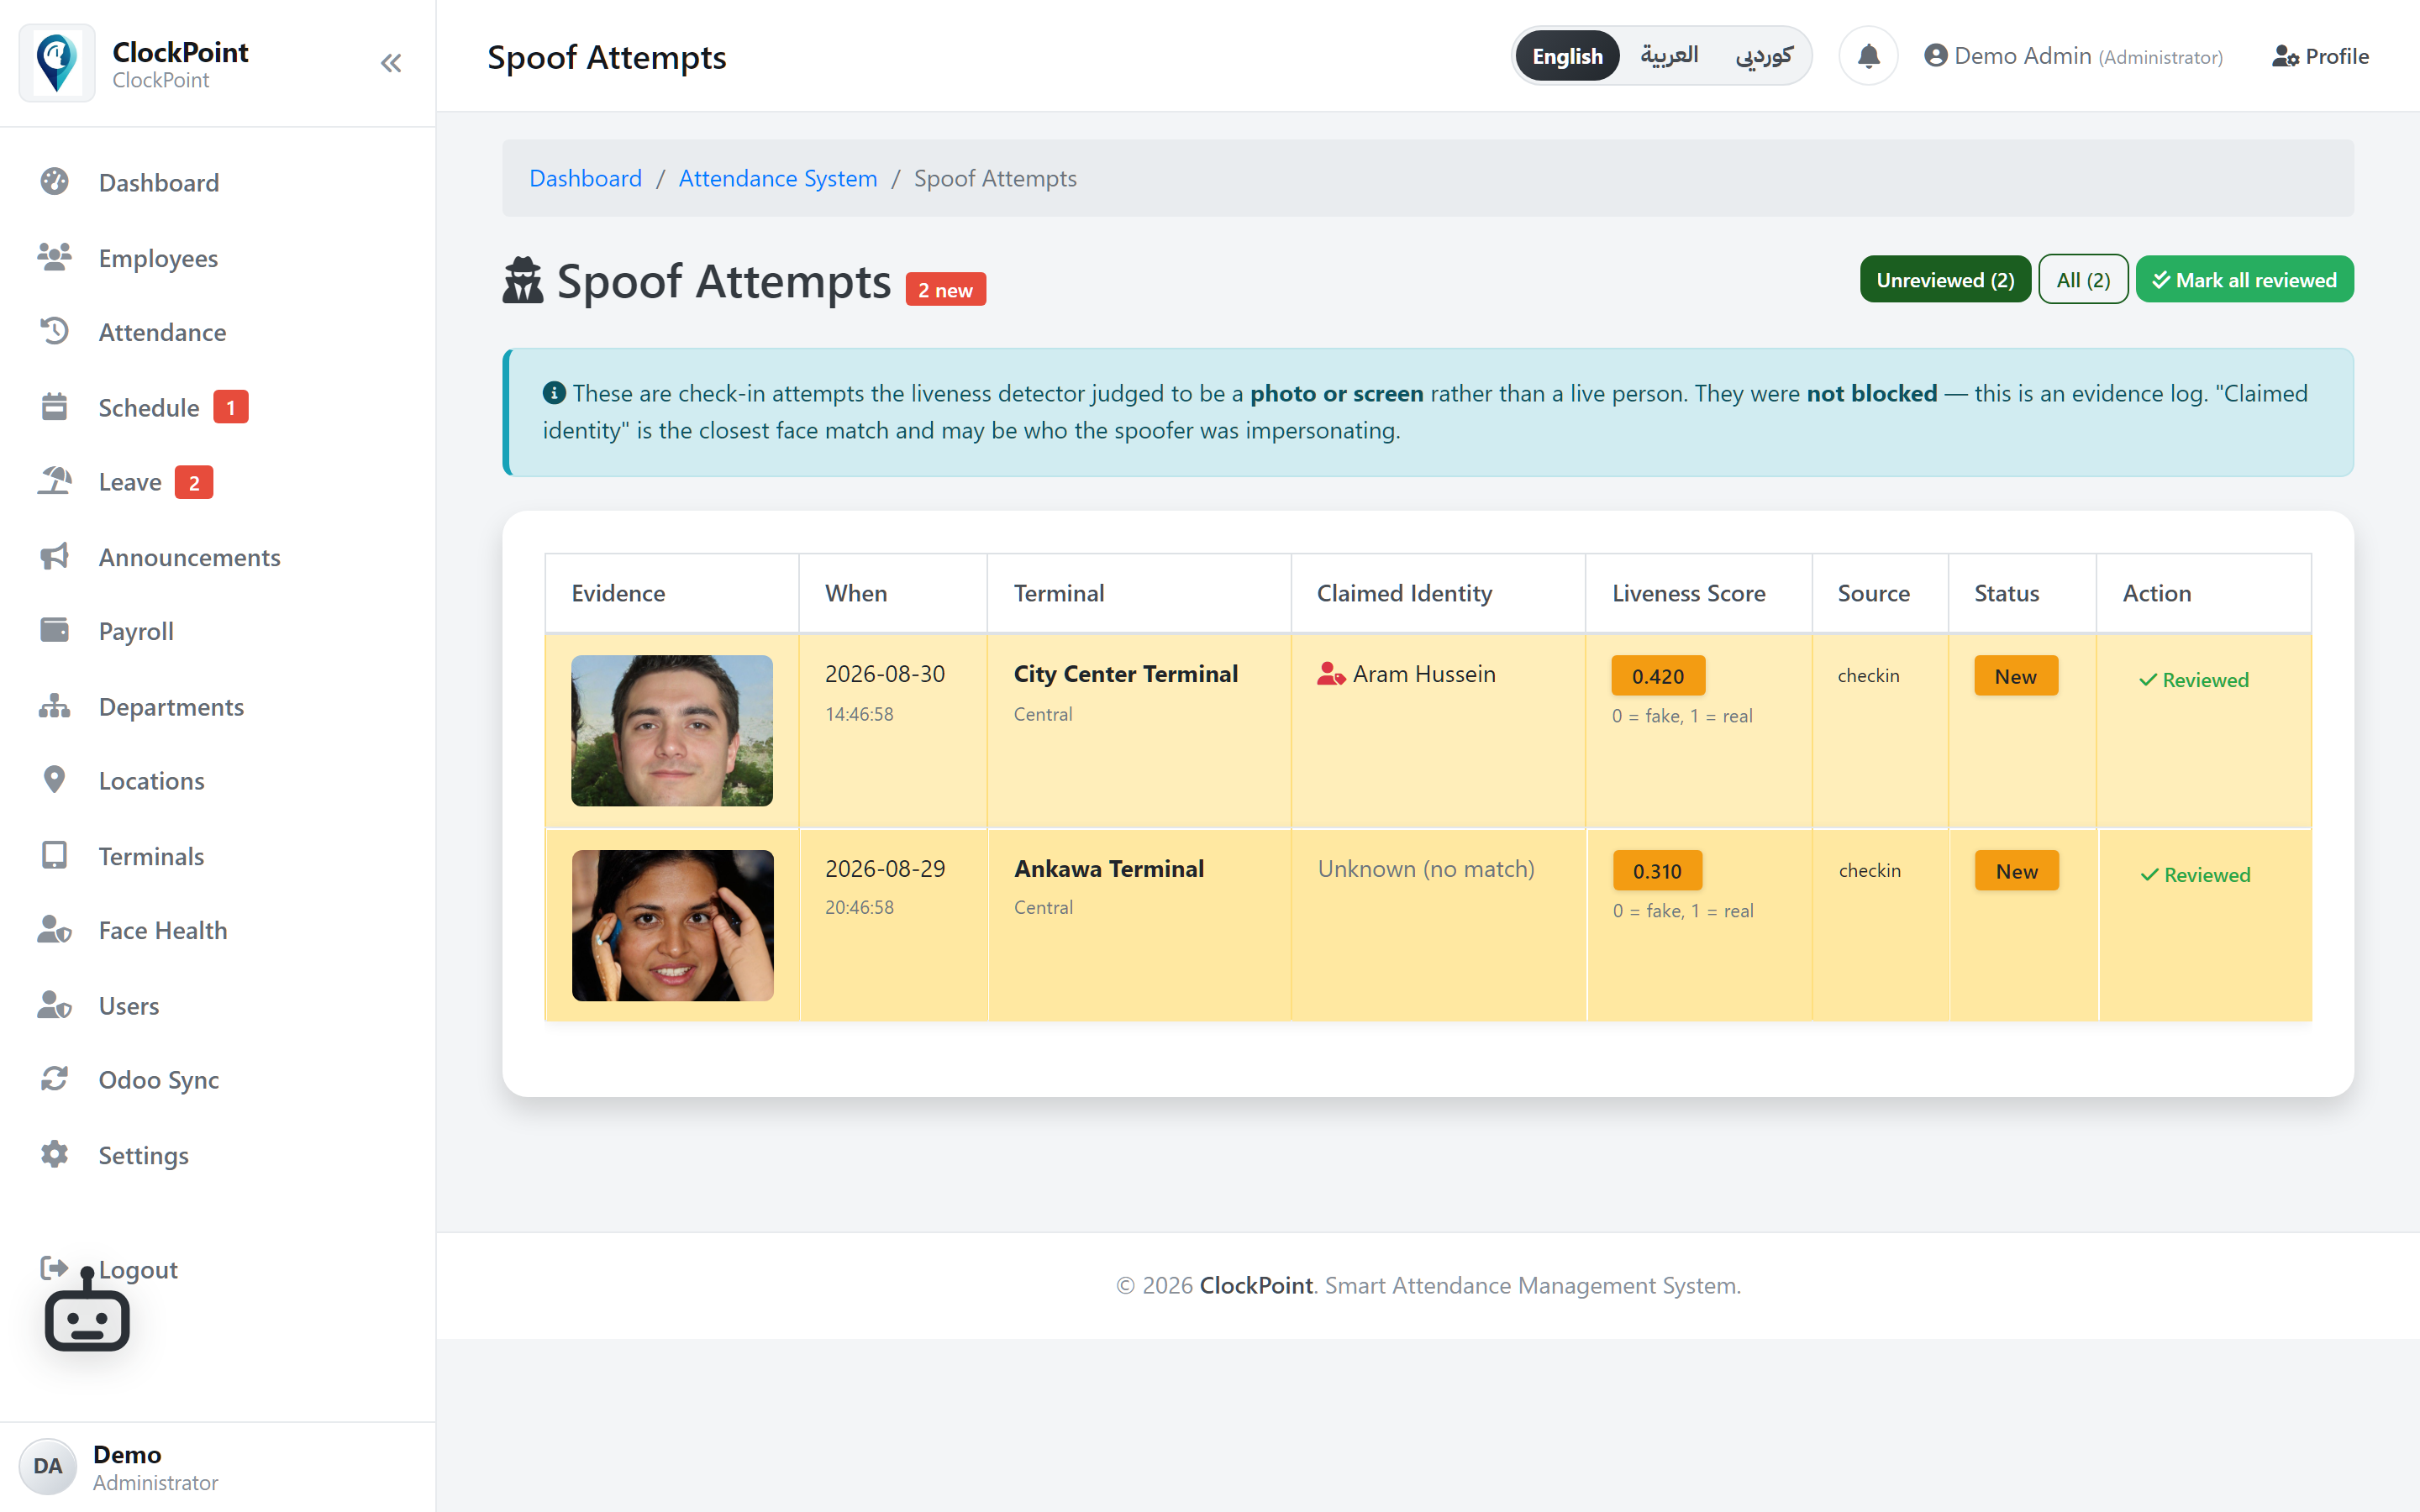Click the Aram Hussein claimed identity
Viewport: 2420px width, 1512px height.
[1406, 674]
